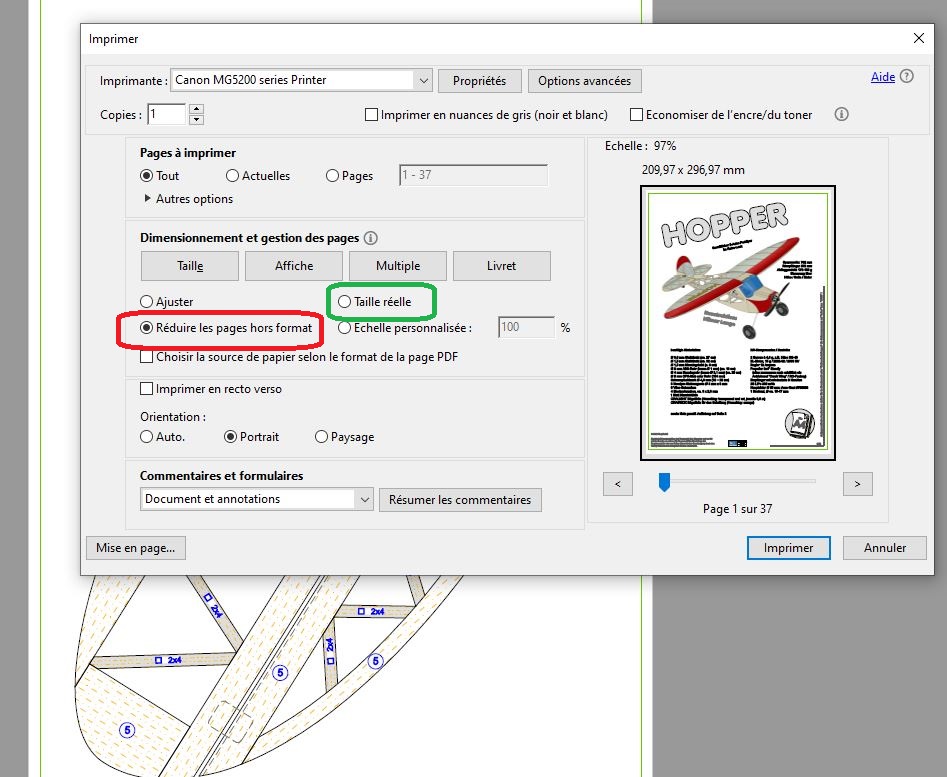Screen dimensions: 947x777
Task: Toggle Imprimer en recto verso checkbox
Action: 147,389
